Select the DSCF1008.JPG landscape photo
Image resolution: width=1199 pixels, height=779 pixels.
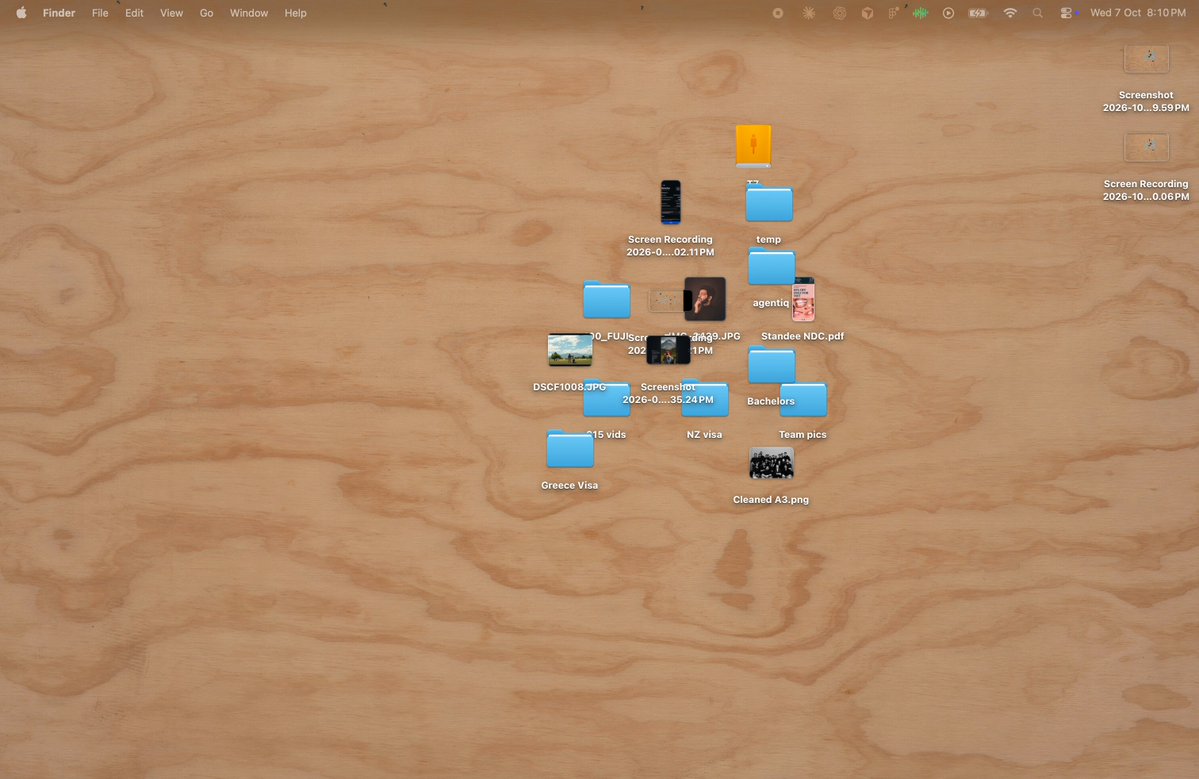[x=570, y=350]
